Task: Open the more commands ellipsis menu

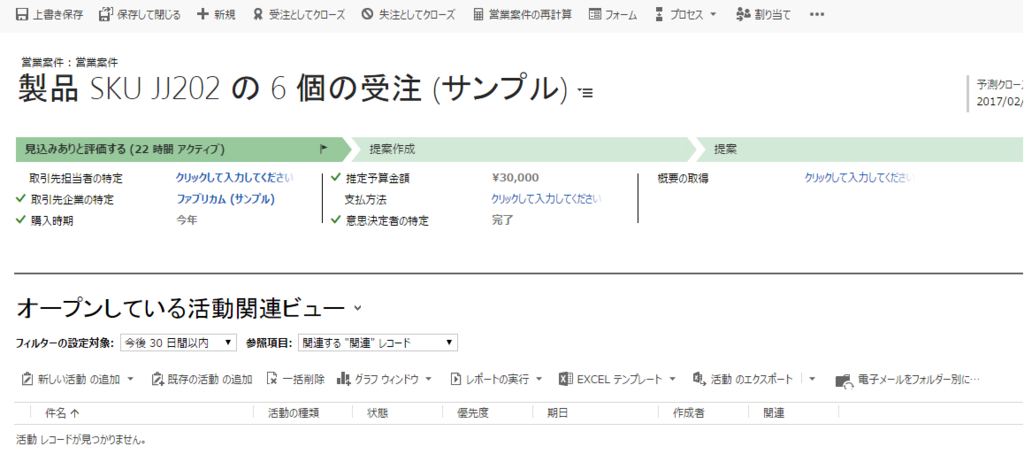Action: click(x=816, y=14)
